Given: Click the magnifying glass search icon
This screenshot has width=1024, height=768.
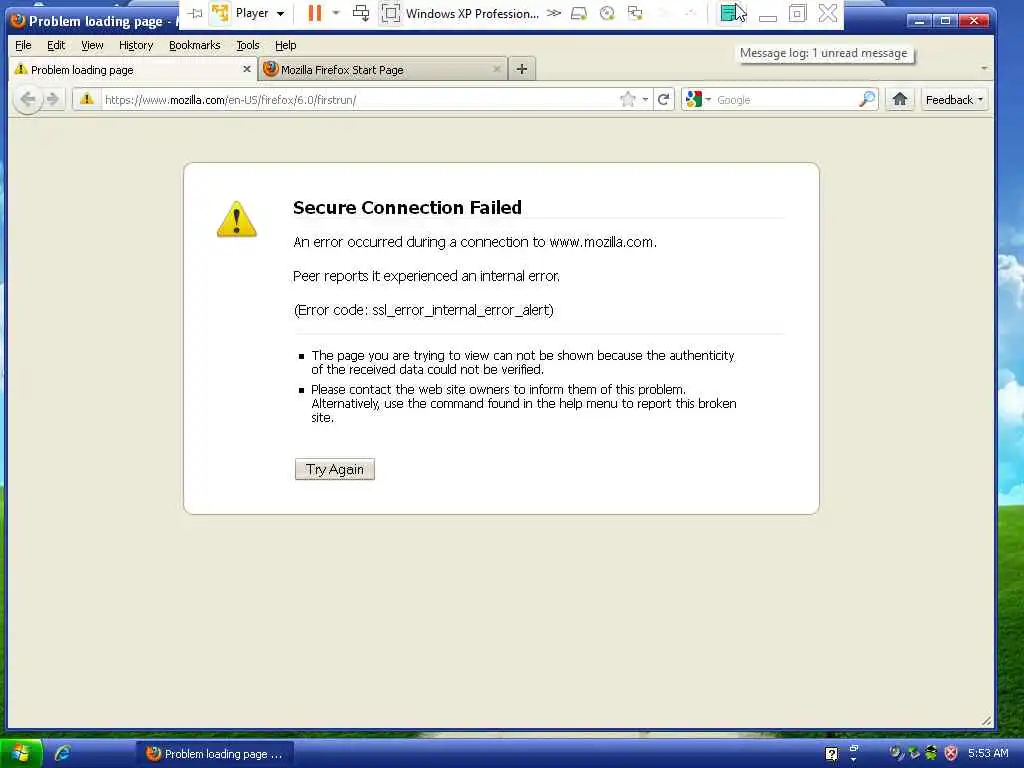Looking at the screenshot, I should pos(867,99).
